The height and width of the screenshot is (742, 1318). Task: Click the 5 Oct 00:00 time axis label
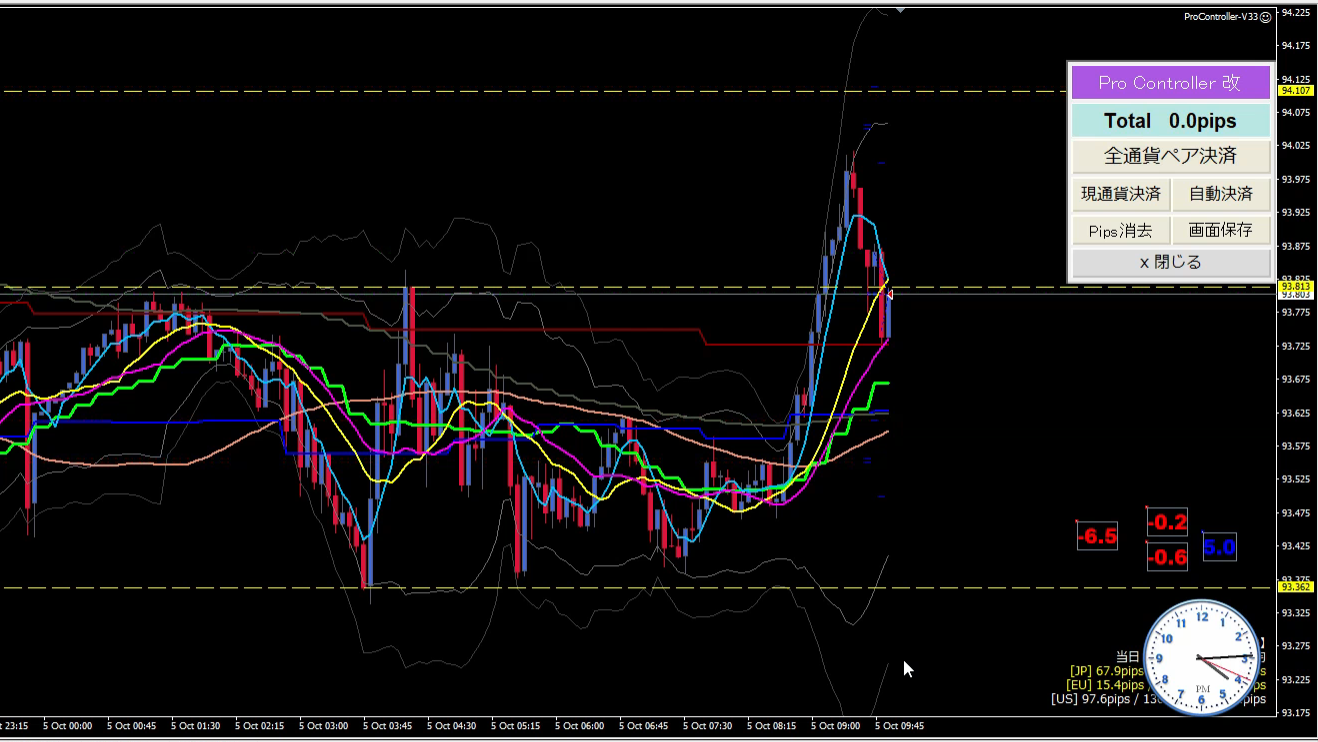(x=68, y=726)
